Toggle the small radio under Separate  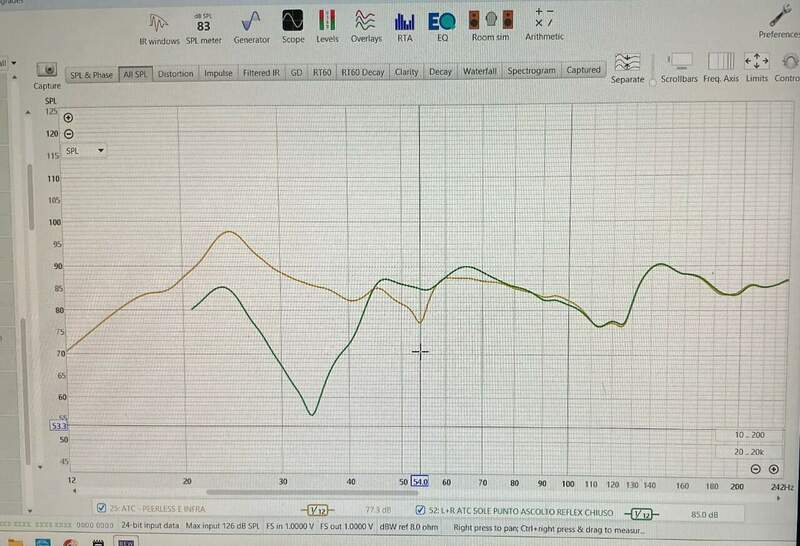coord(652,82)
